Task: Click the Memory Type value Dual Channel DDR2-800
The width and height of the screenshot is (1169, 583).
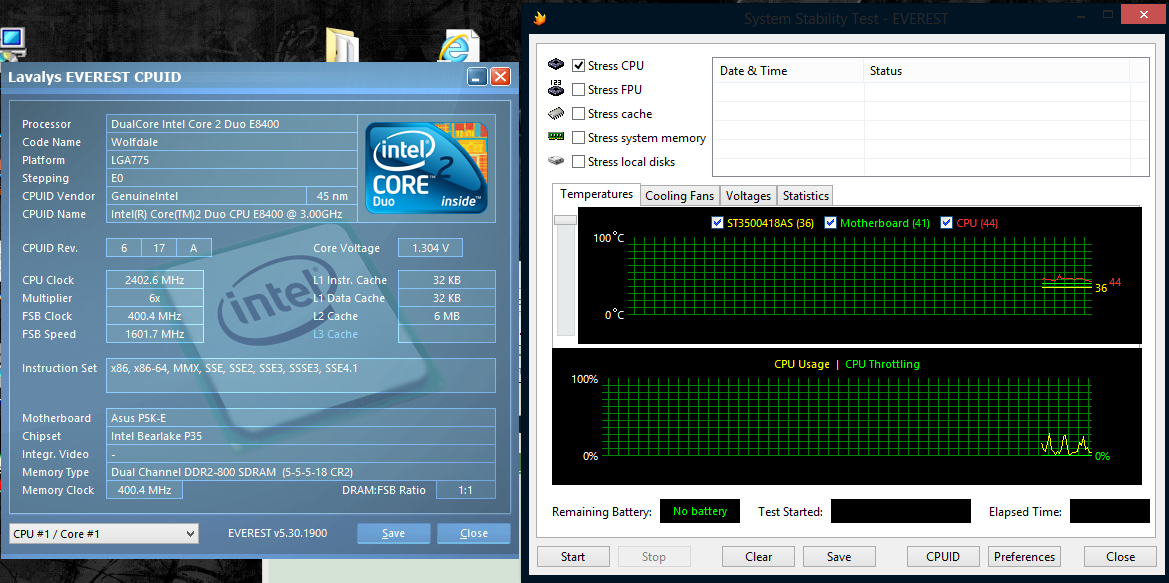Action: click(x=300, y=472)
